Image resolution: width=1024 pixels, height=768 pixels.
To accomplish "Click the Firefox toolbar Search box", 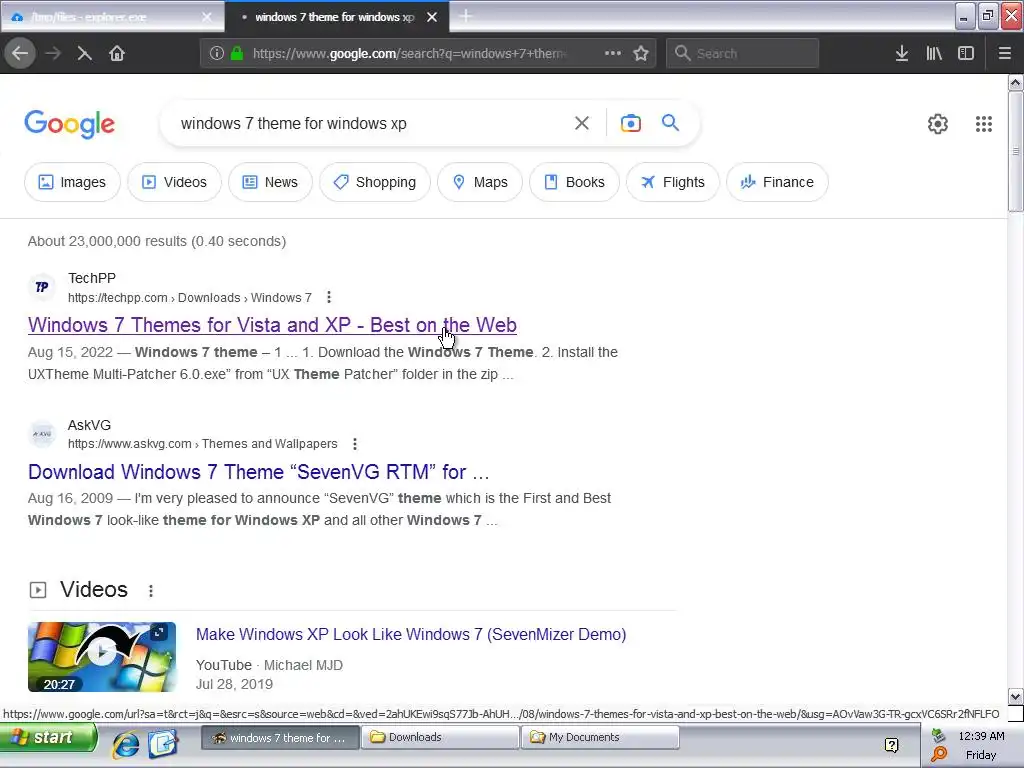I will [x=743, y=54].
